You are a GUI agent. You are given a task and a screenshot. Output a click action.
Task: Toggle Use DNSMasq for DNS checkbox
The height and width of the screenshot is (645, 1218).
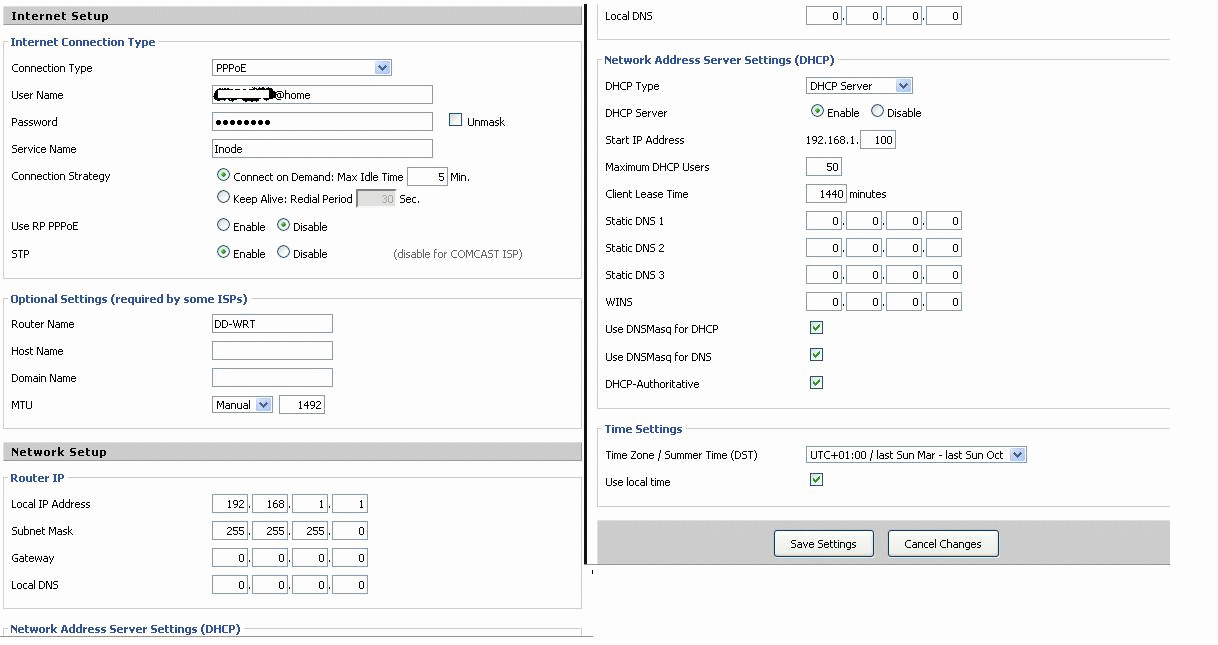pos(817,355)
